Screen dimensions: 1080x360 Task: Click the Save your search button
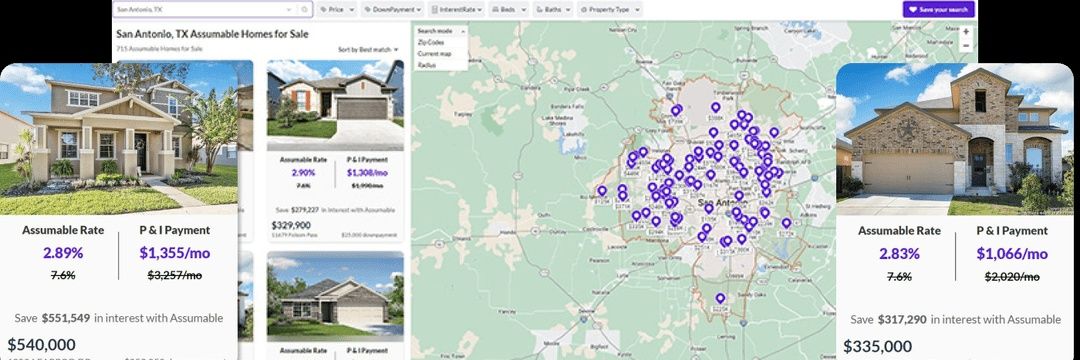[x=939, y=10]
